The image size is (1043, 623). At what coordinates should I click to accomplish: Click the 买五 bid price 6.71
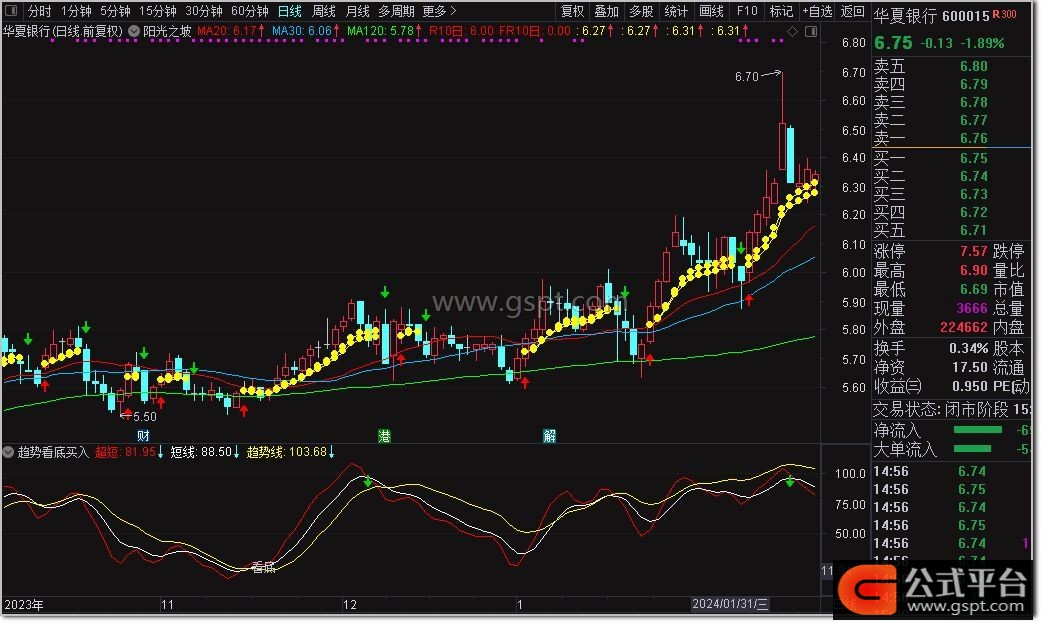(x=973, y=230)
